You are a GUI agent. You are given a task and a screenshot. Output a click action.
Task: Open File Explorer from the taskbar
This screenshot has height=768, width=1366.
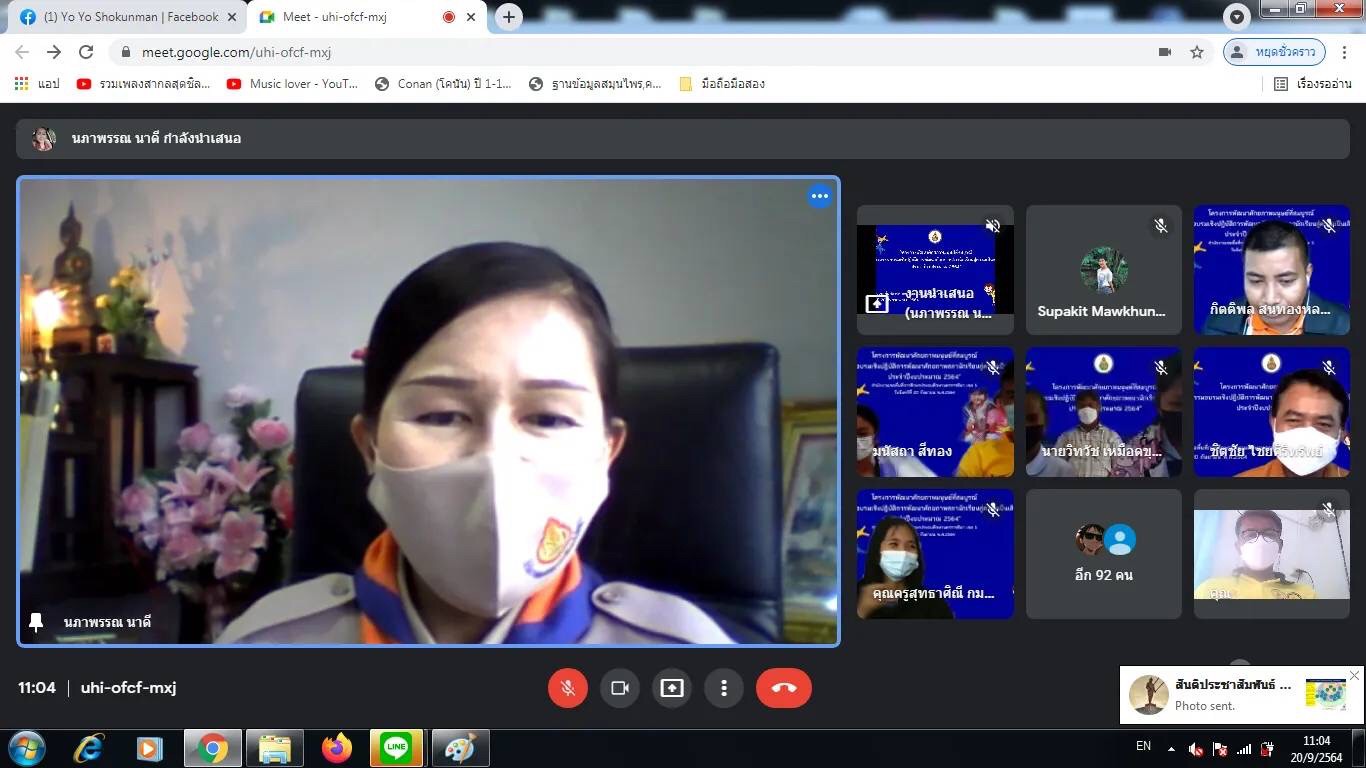(x=274, y=748)
